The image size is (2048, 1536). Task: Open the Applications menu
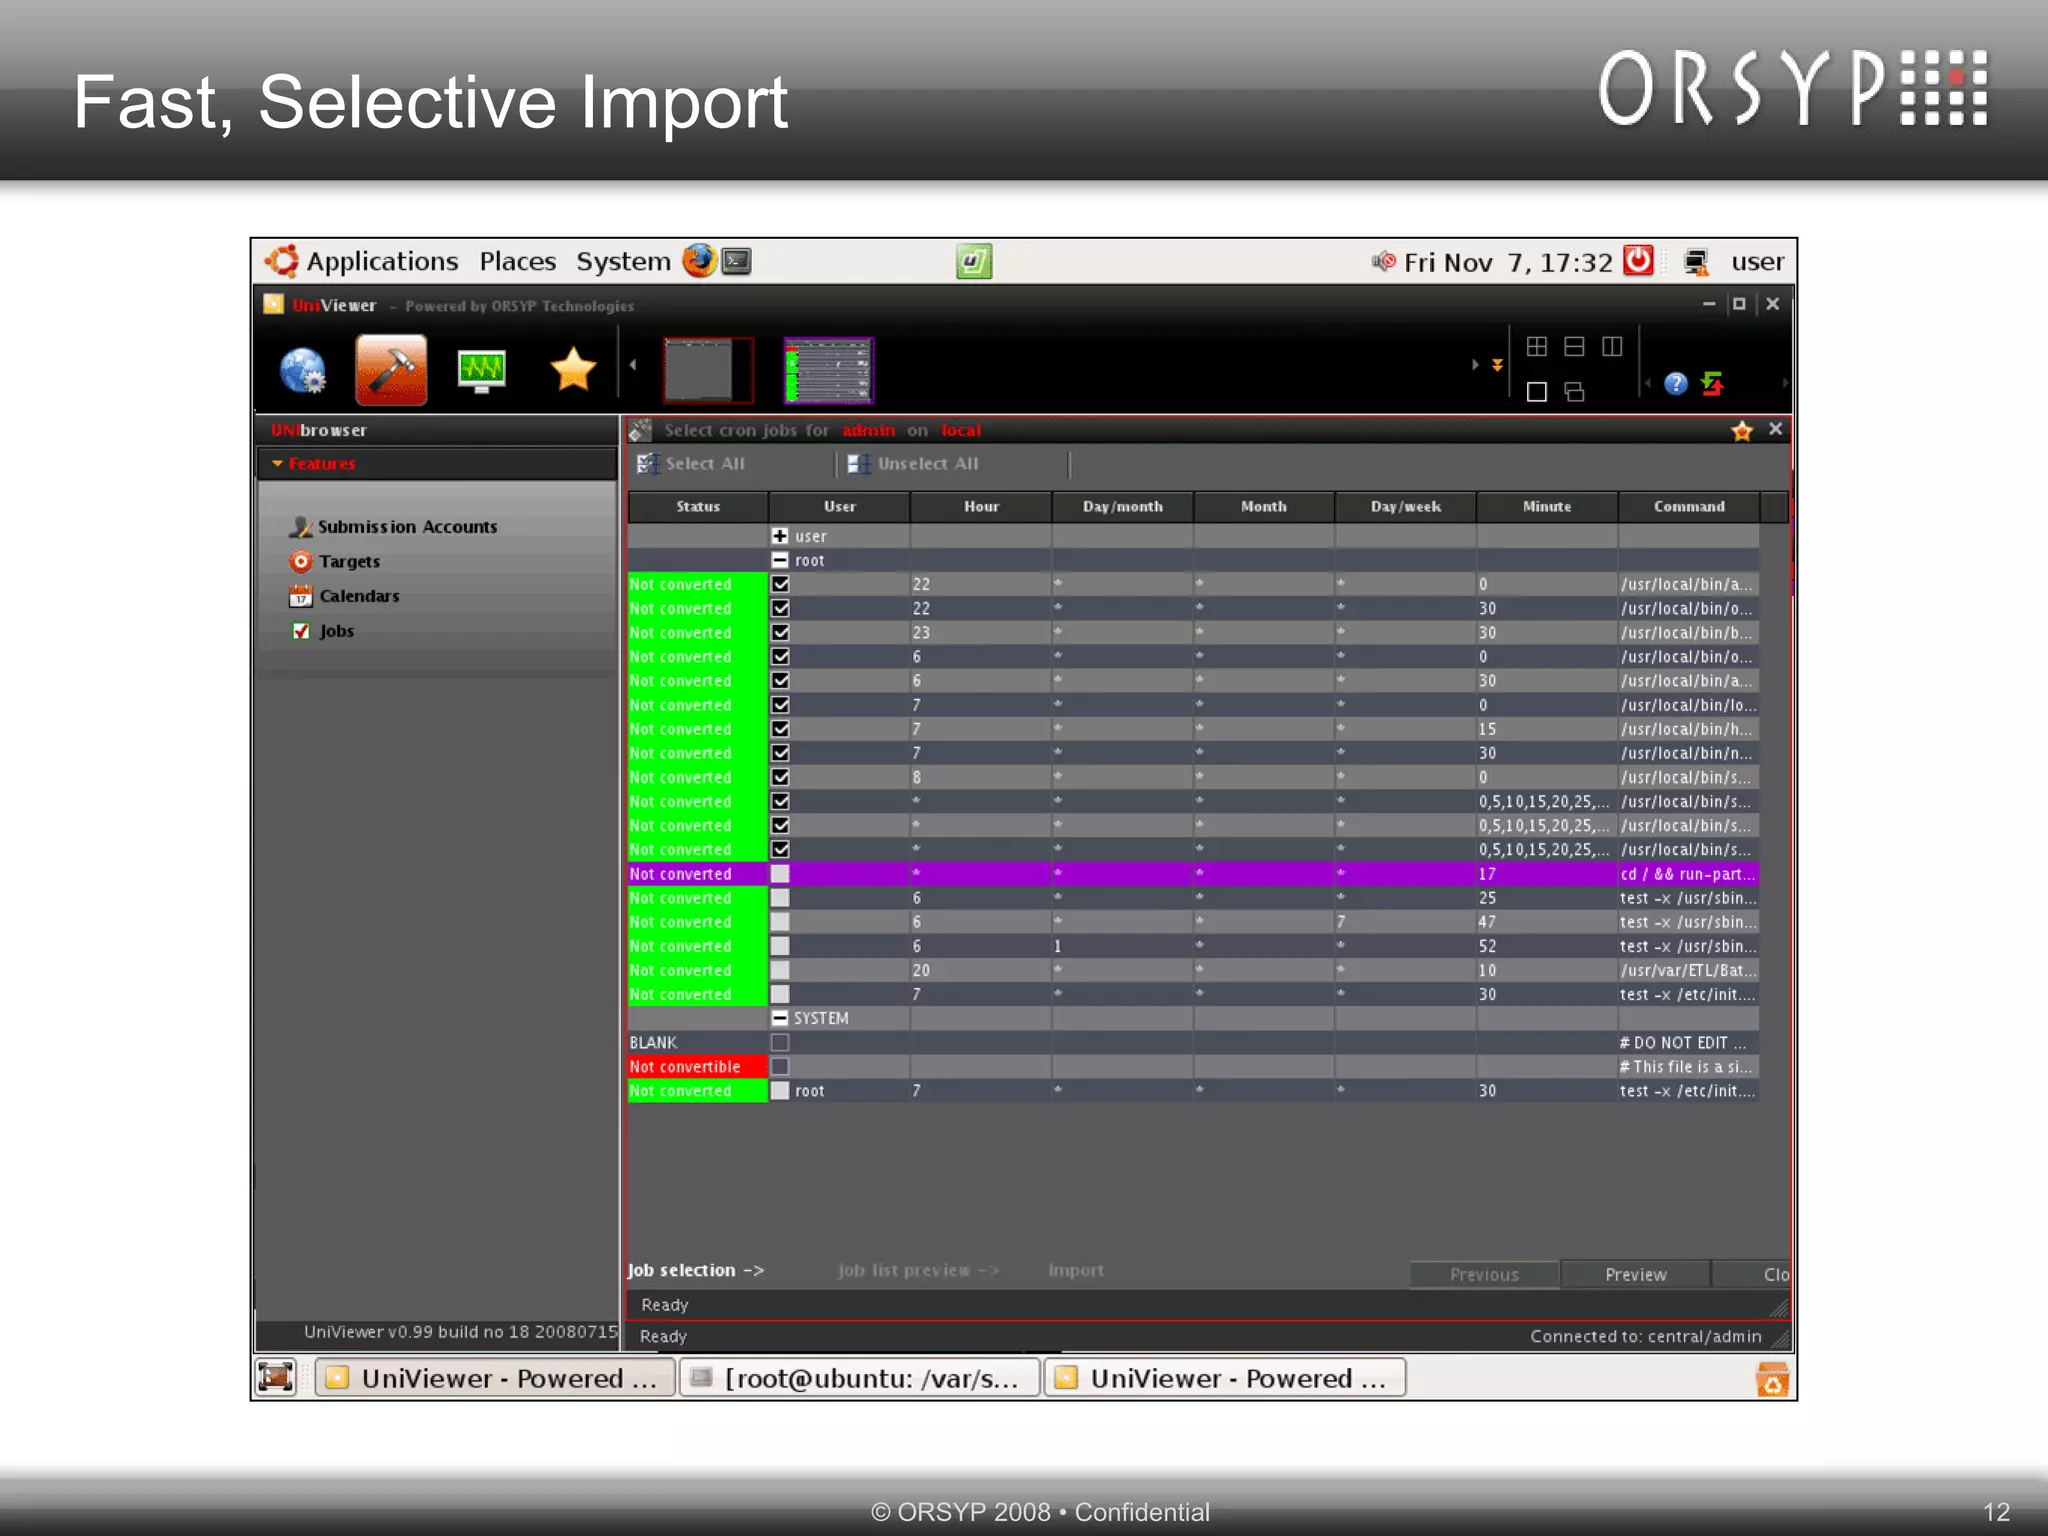(x=382, y=262)
